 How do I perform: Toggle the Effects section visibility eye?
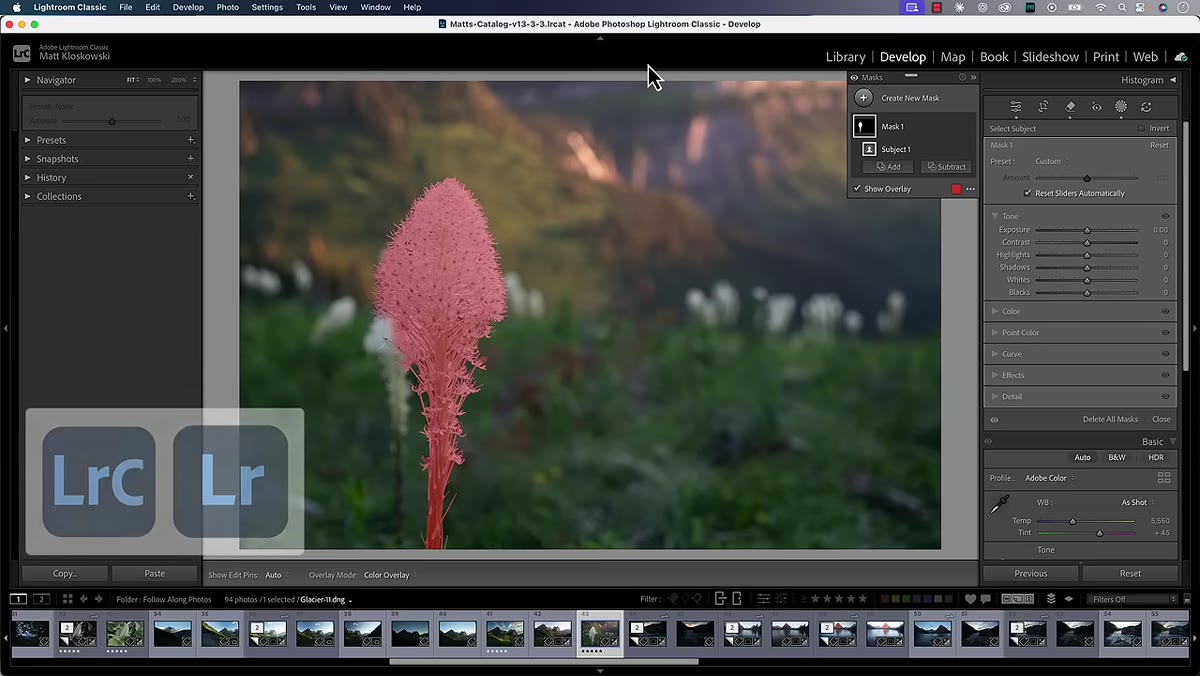pos(1165,375)
